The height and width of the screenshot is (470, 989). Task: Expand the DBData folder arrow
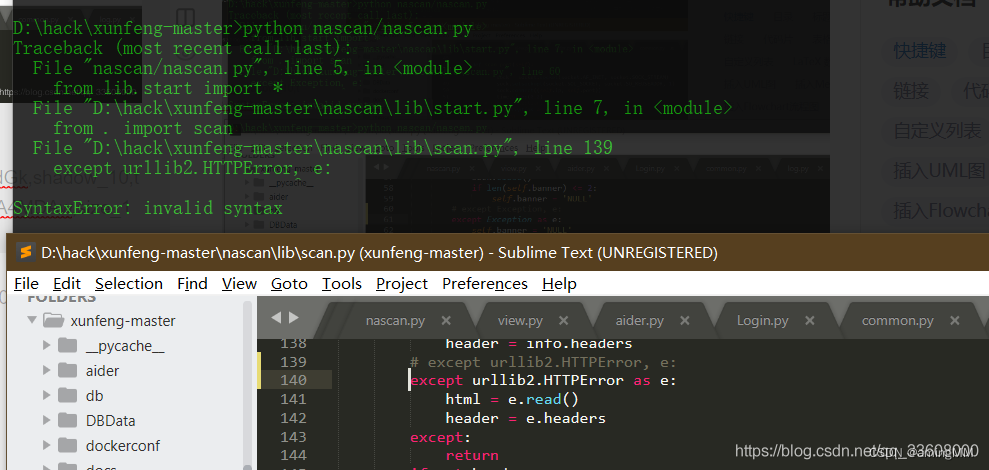(47, 420)
